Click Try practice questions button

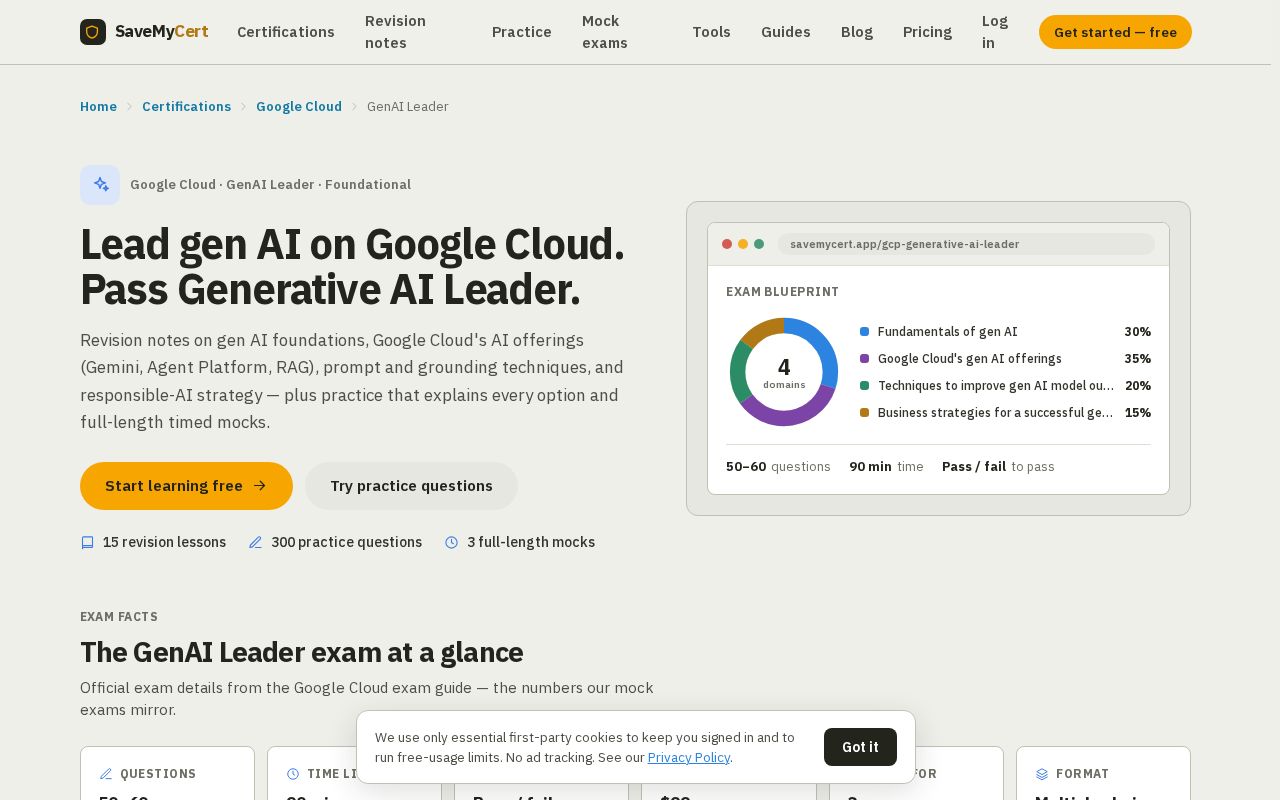point(411,486)
